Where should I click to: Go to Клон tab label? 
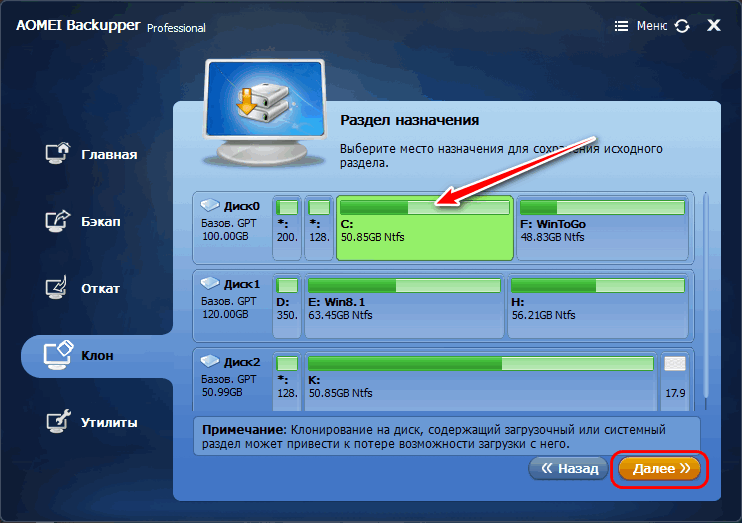tap(97, 356)
